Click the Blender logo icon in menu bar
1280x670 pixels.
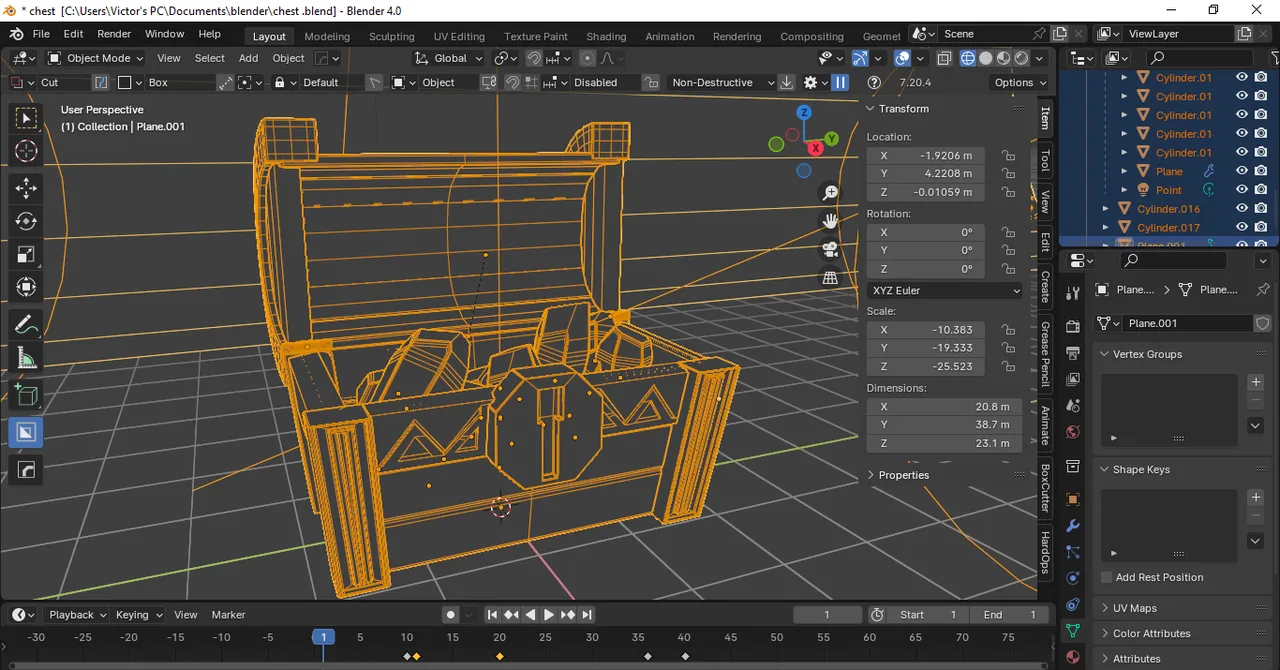[16, 34]
